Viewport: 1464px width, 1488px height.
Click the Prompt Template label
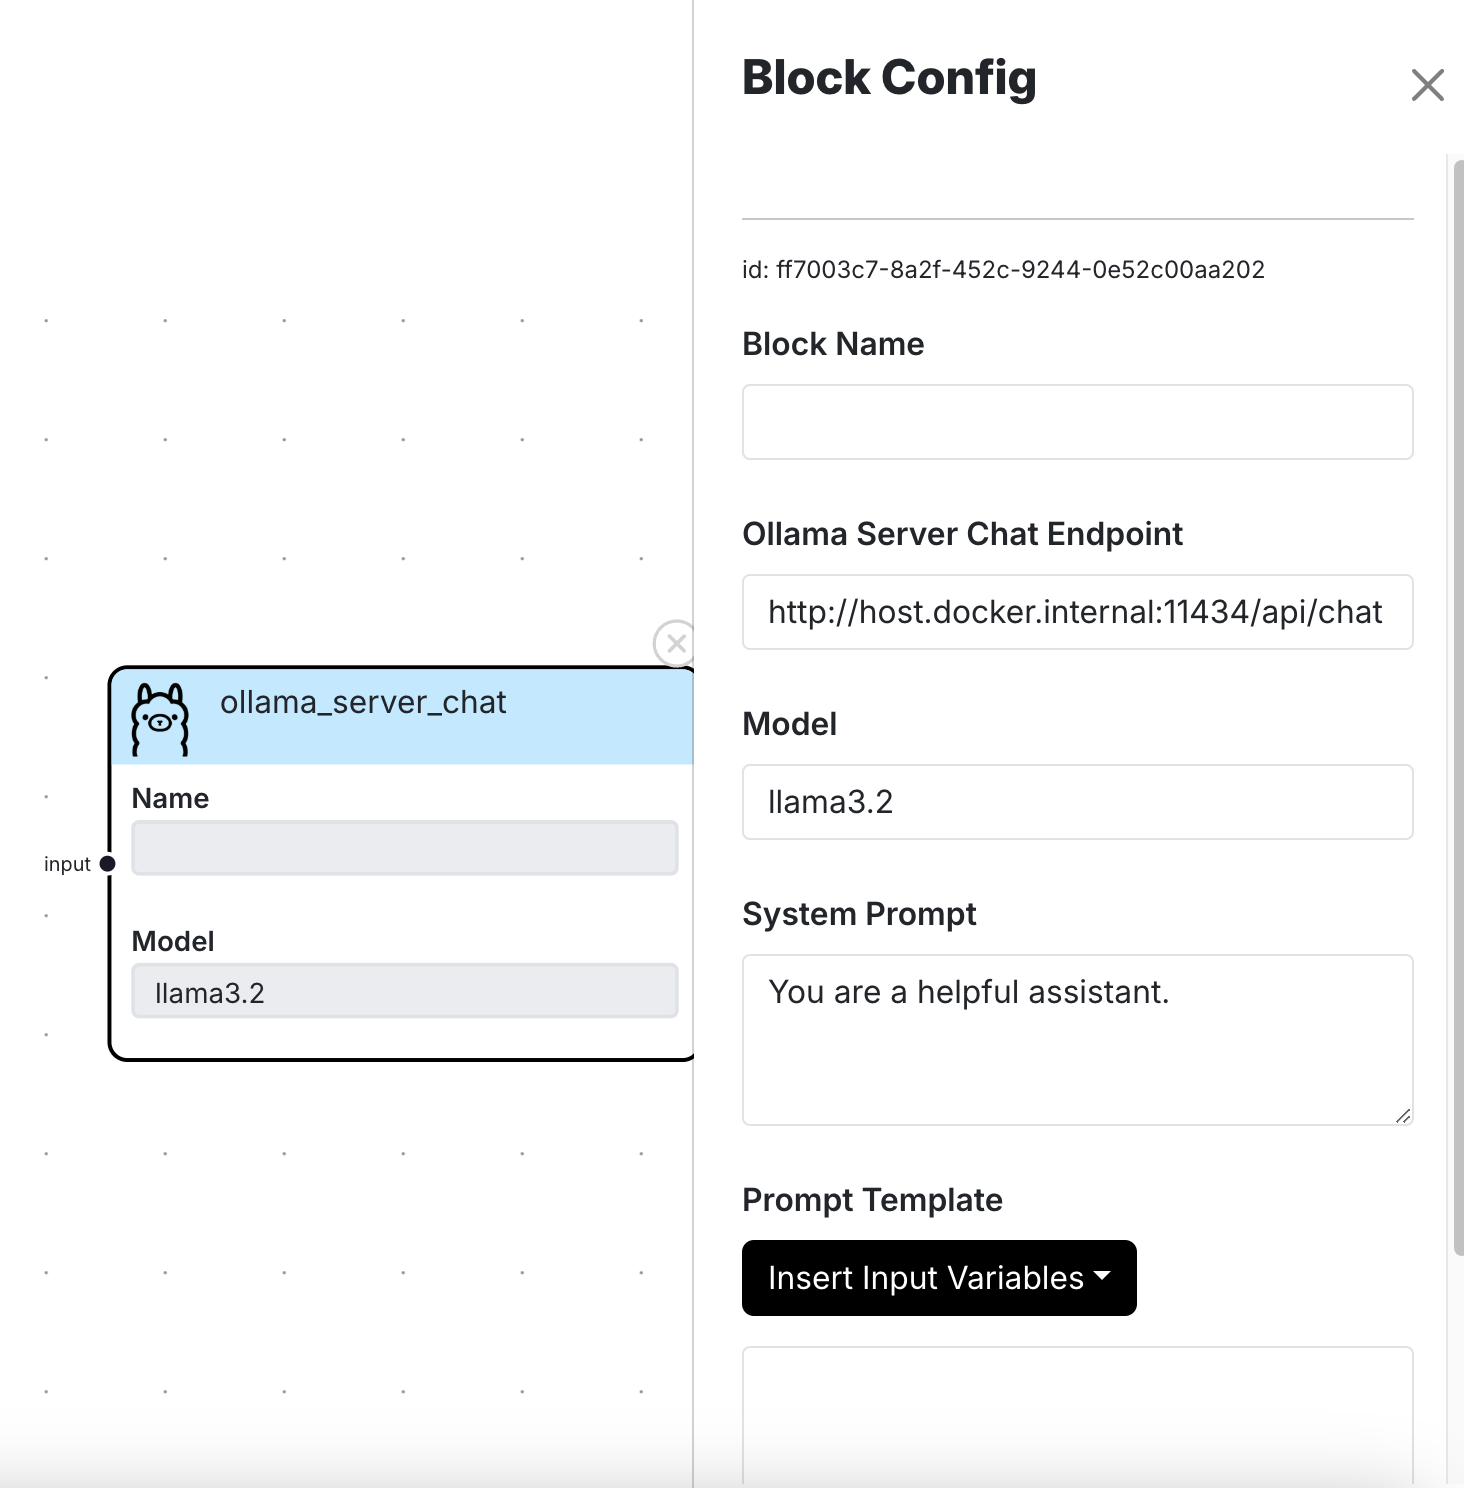(872, 1200)
